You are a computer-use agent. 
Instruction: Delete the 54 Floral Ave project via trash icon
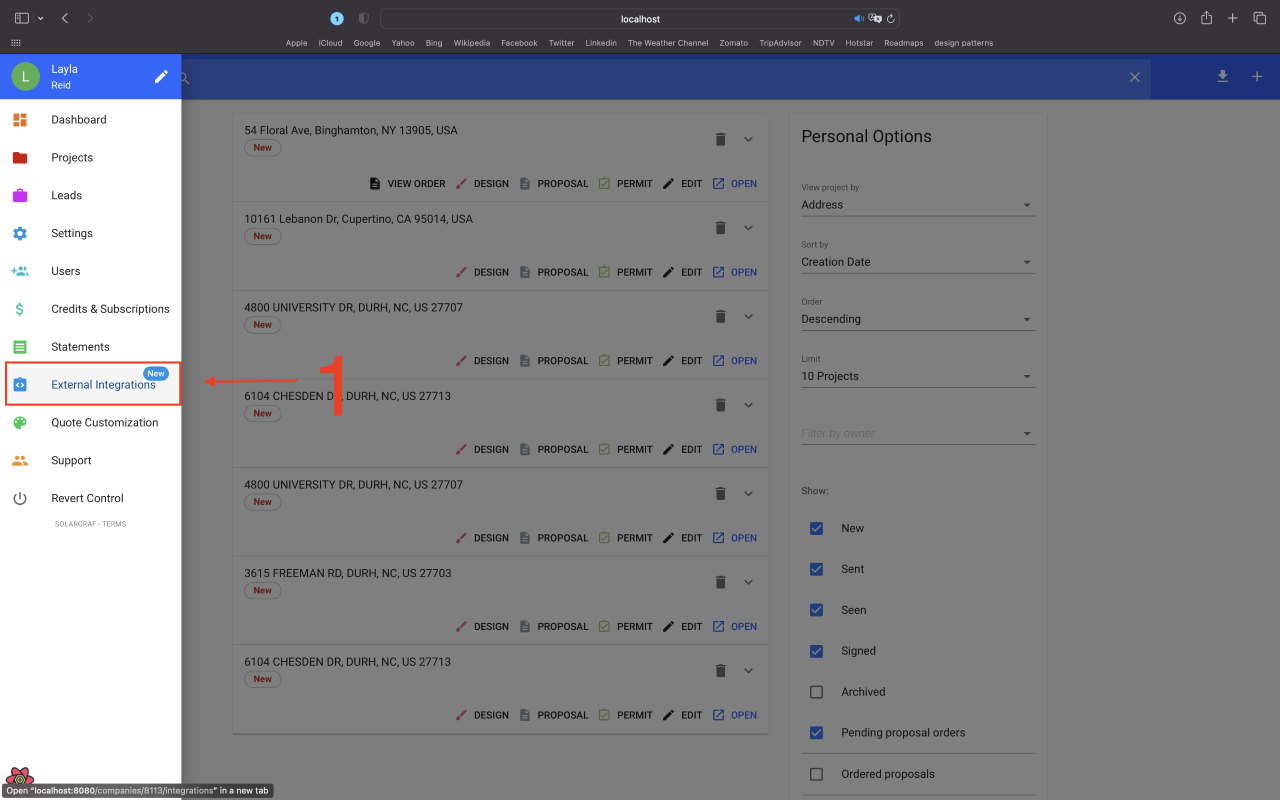click(x=720, y=139)
